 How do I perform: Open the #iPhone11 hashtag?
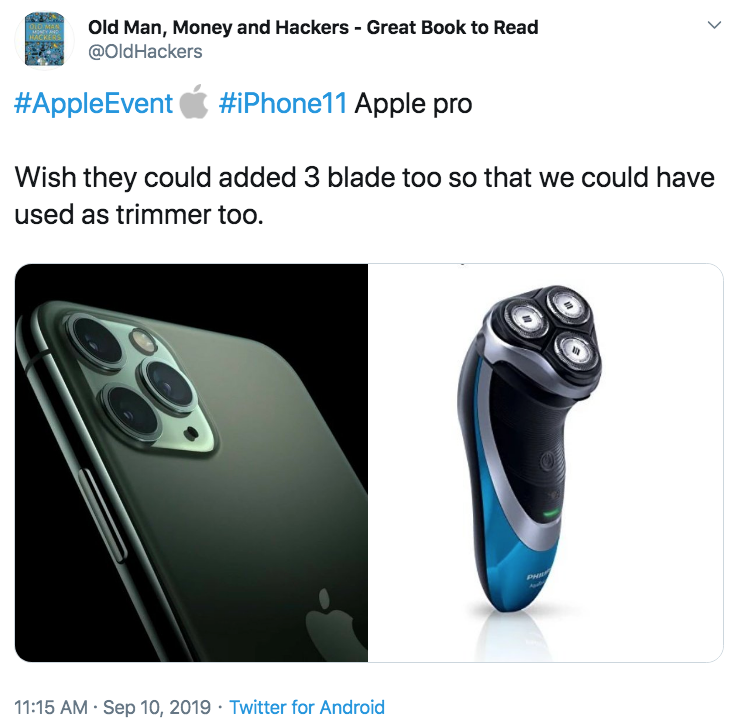(x=282, y=103)
